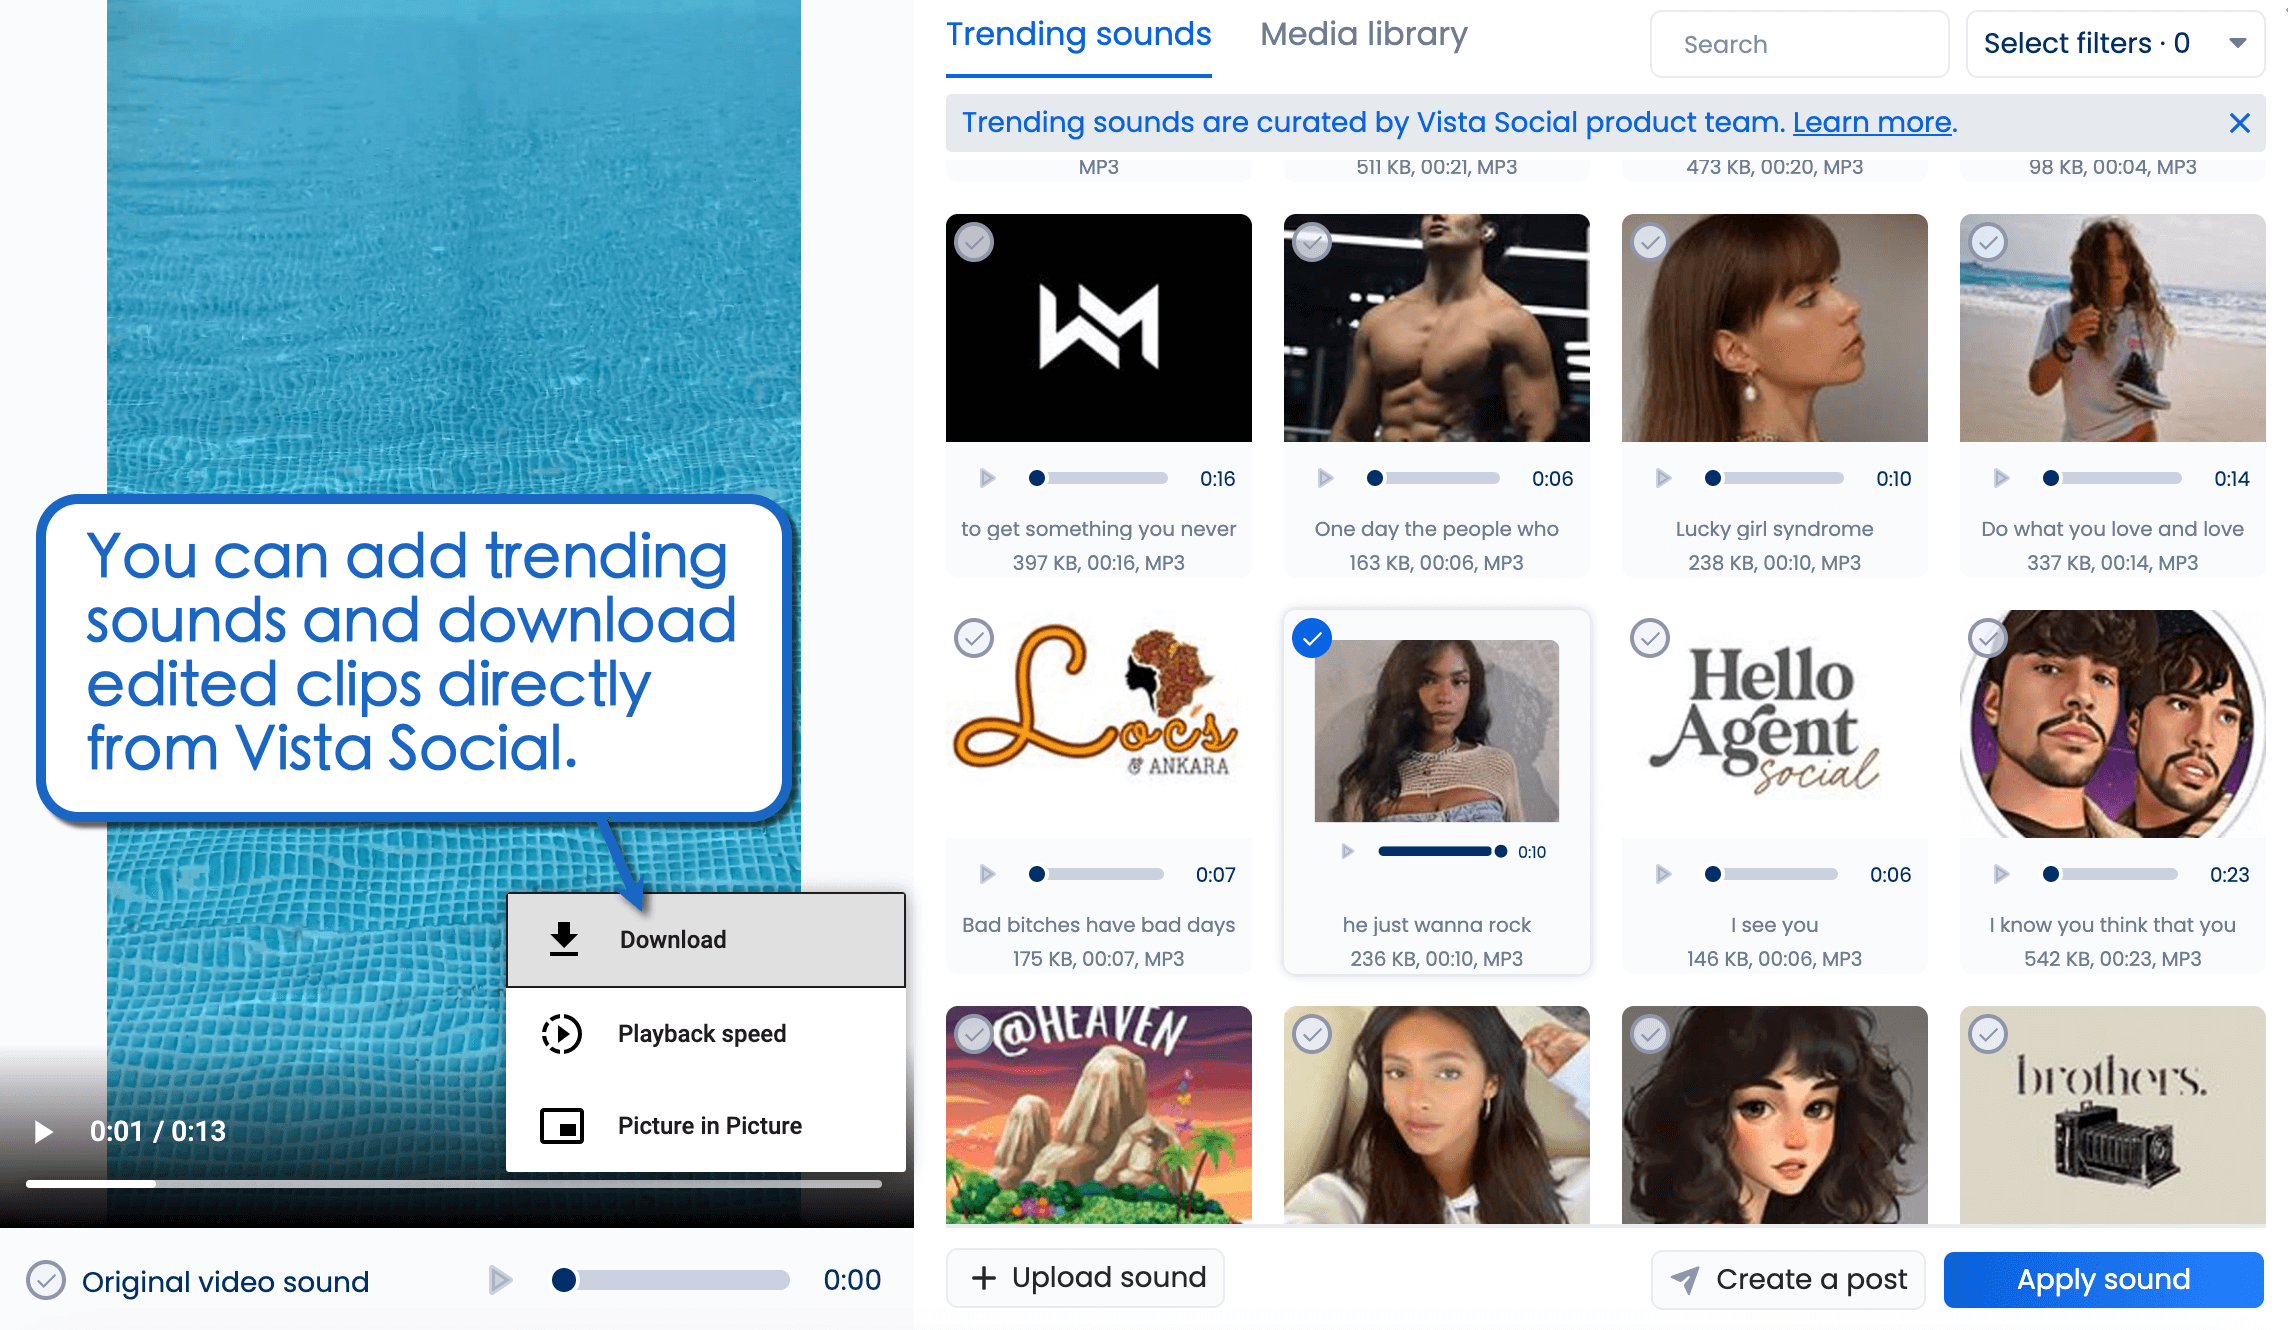
Task: Select the Playback speed option
Action: click(702, 1033)
